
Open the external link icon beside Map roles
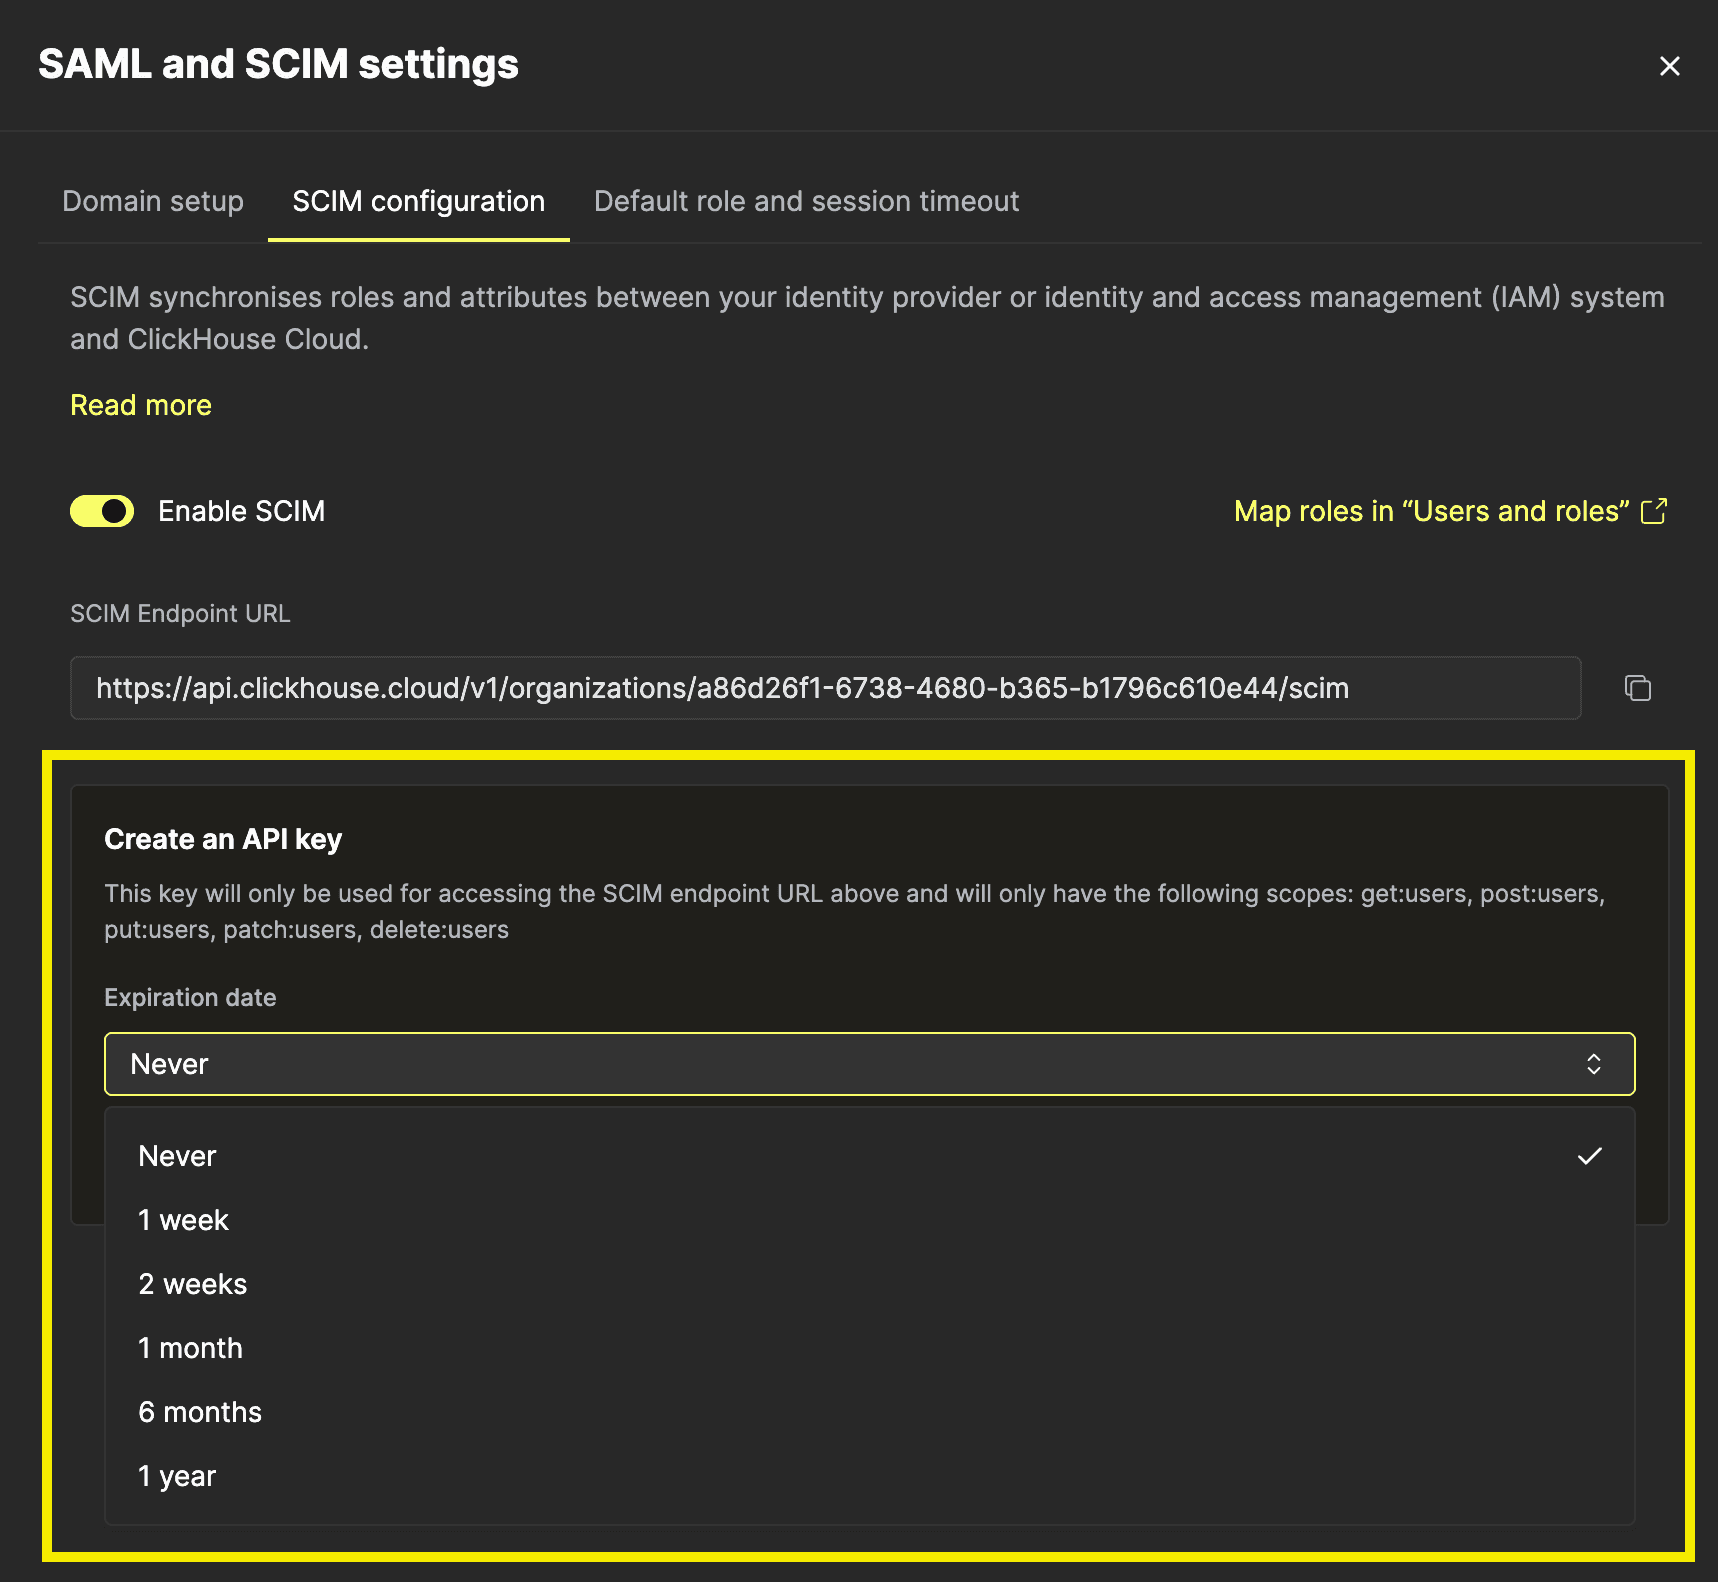pos(1654,511)
